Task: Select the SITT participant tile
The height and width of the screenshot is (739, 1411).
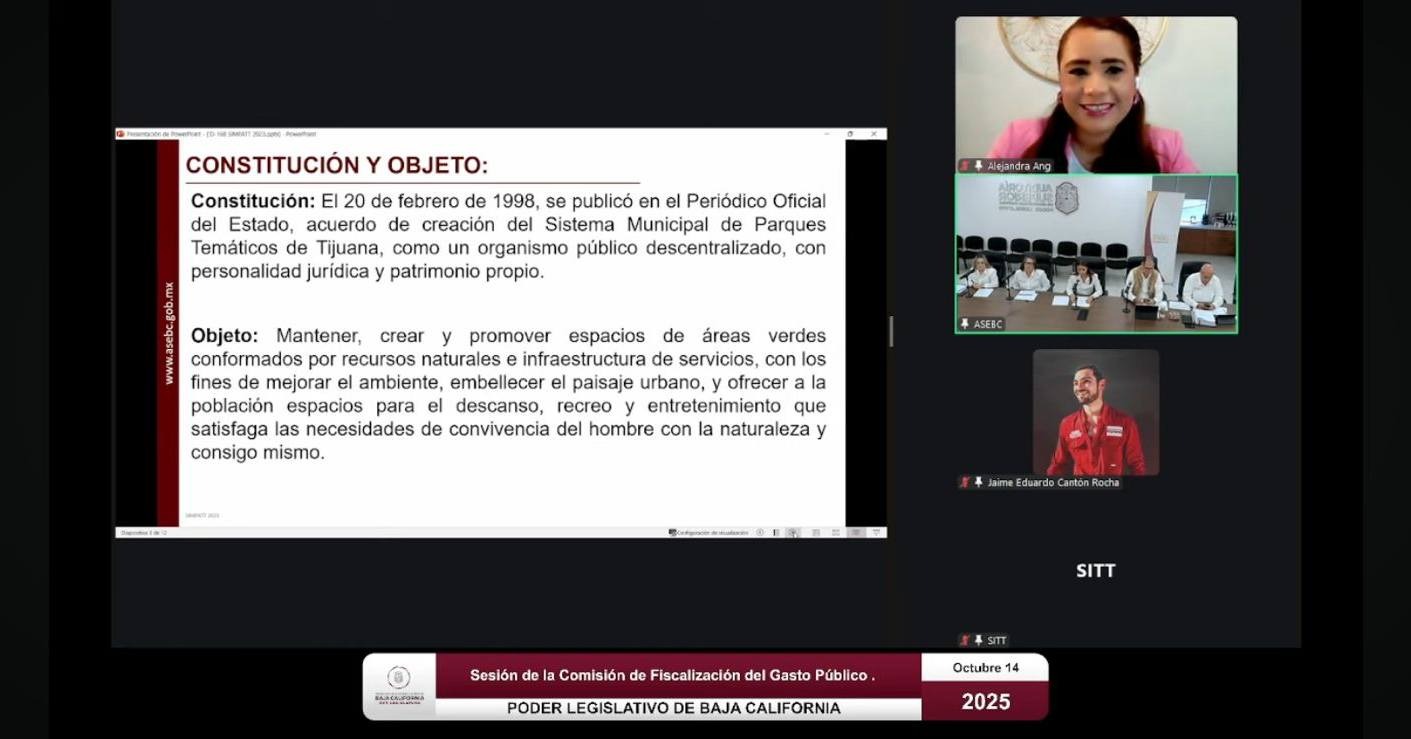Action: pos(1095,571)
